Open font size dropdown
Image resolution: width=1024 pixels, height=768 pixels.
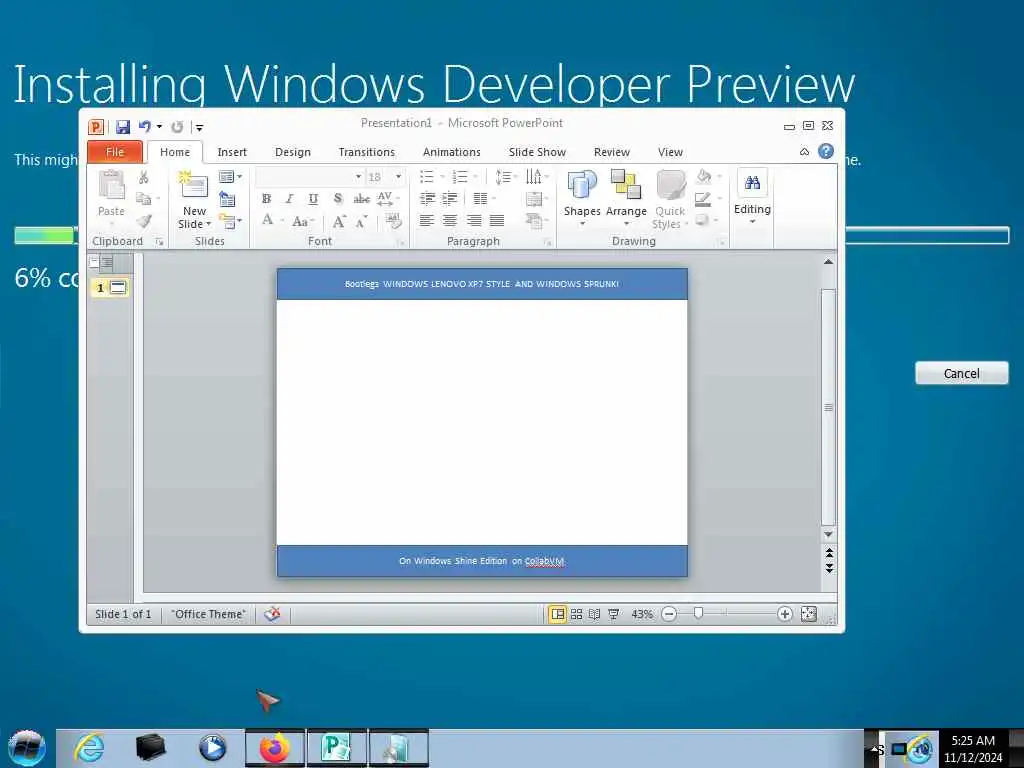click(x=398, y=177)
